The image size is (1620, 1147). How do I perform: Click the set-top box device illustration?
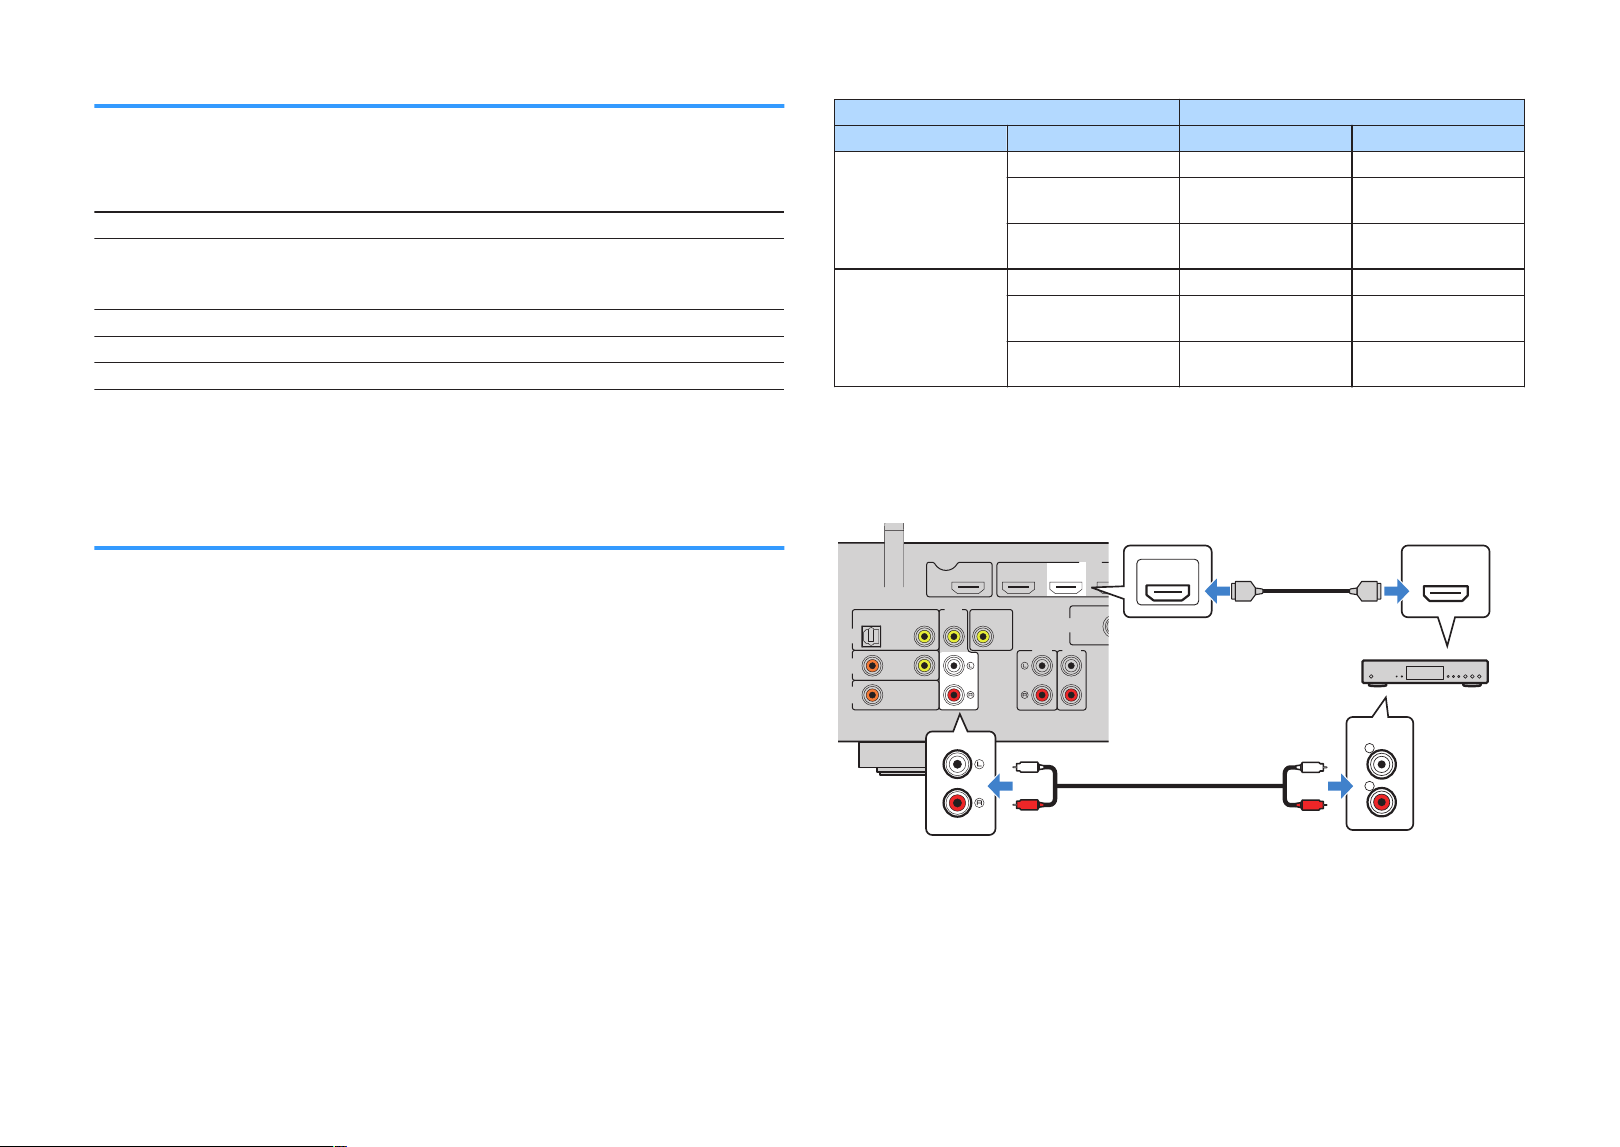click(x=1426, y=673)
